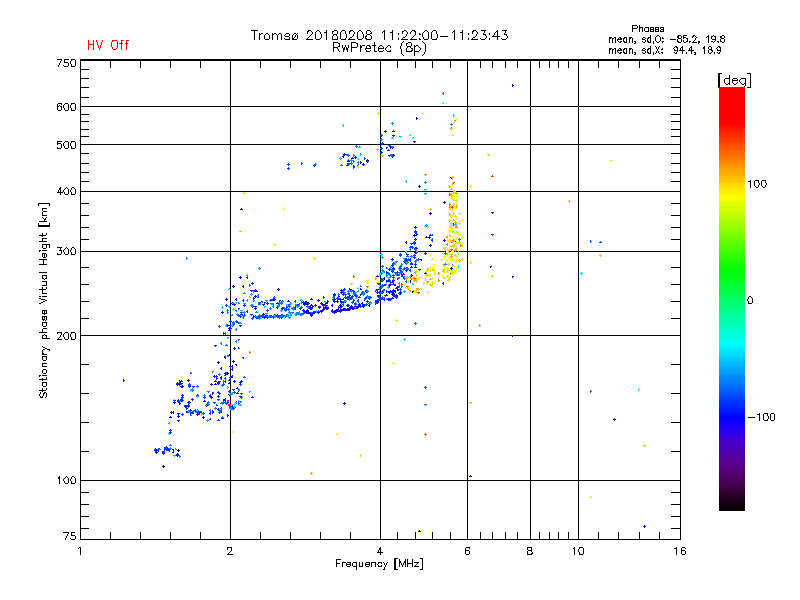Image resolution: width=800 pixels, height=600 pixels.
Task: Click the plot title 'Tromsø 20180208 11:22:00-11:23:43'
Action: pyautogui.click(x=379, y=35)
